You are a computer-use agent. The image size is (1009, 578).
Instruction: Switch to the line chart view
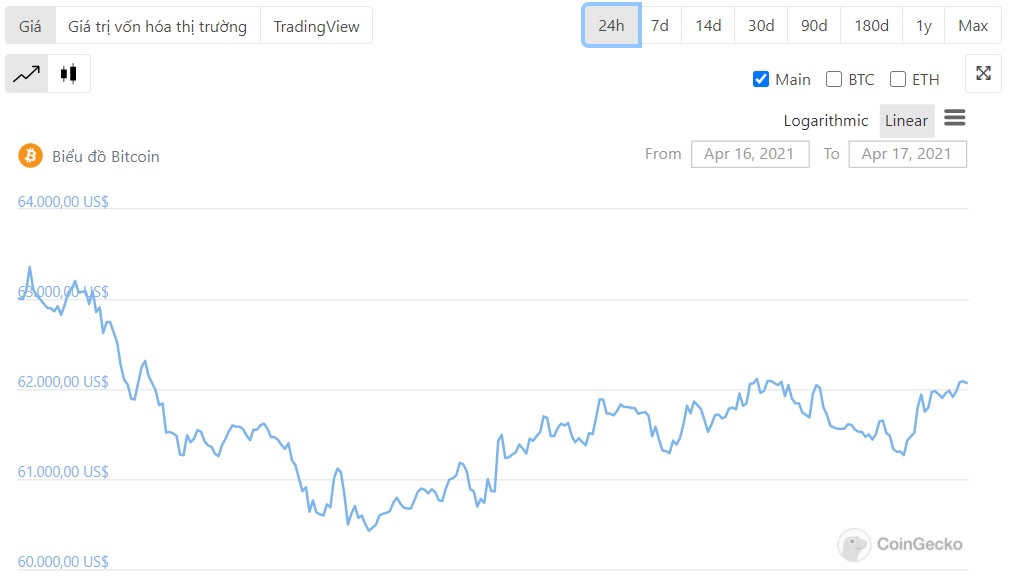point(25,73)
